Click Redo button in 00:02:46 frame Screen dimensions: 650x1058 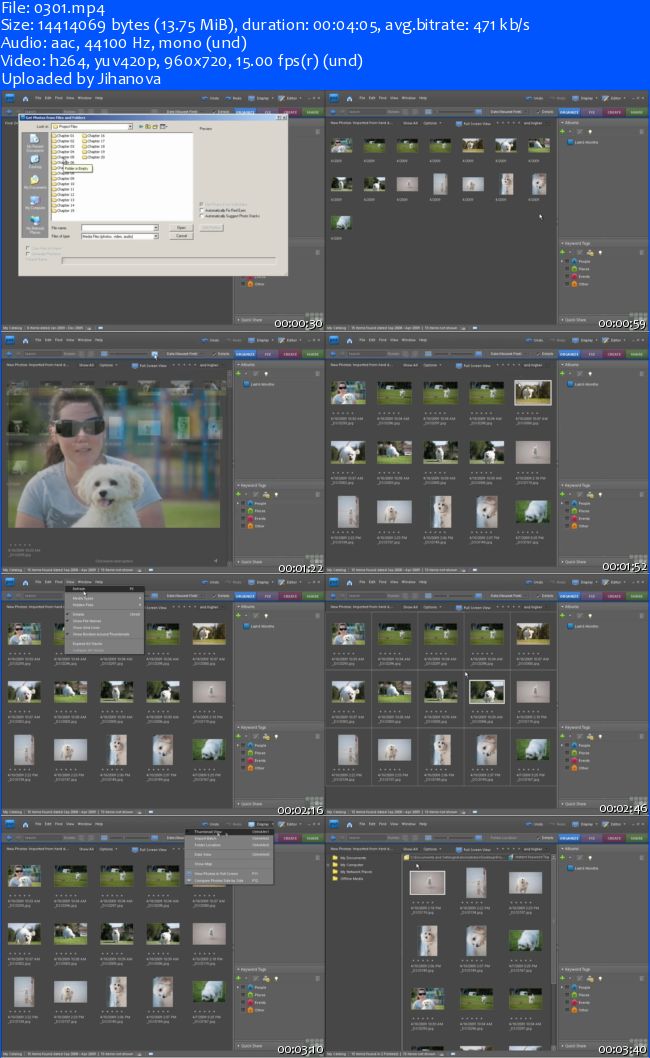558,582
